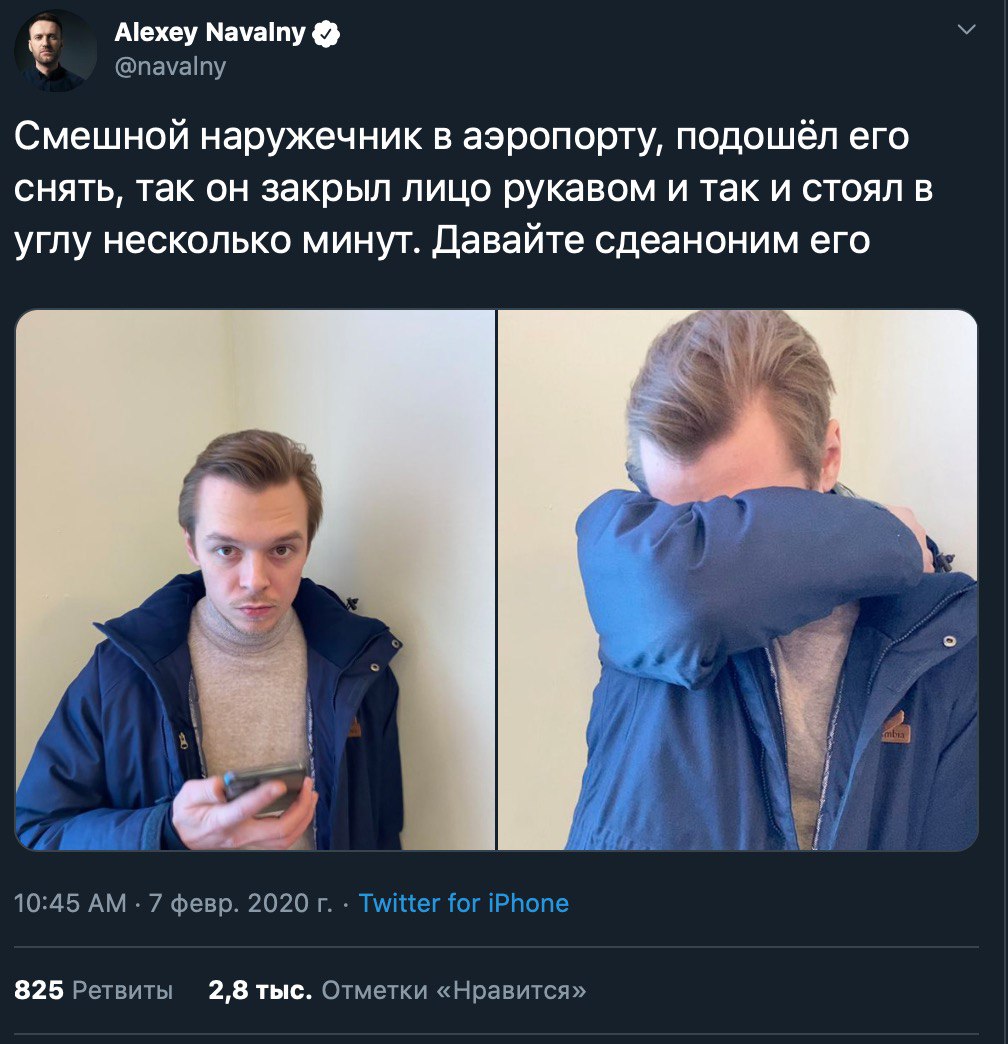The width and height of the screenshot is (1008, 1044).
Task: Open left photo of man holding phone
Action: [255, 580]
